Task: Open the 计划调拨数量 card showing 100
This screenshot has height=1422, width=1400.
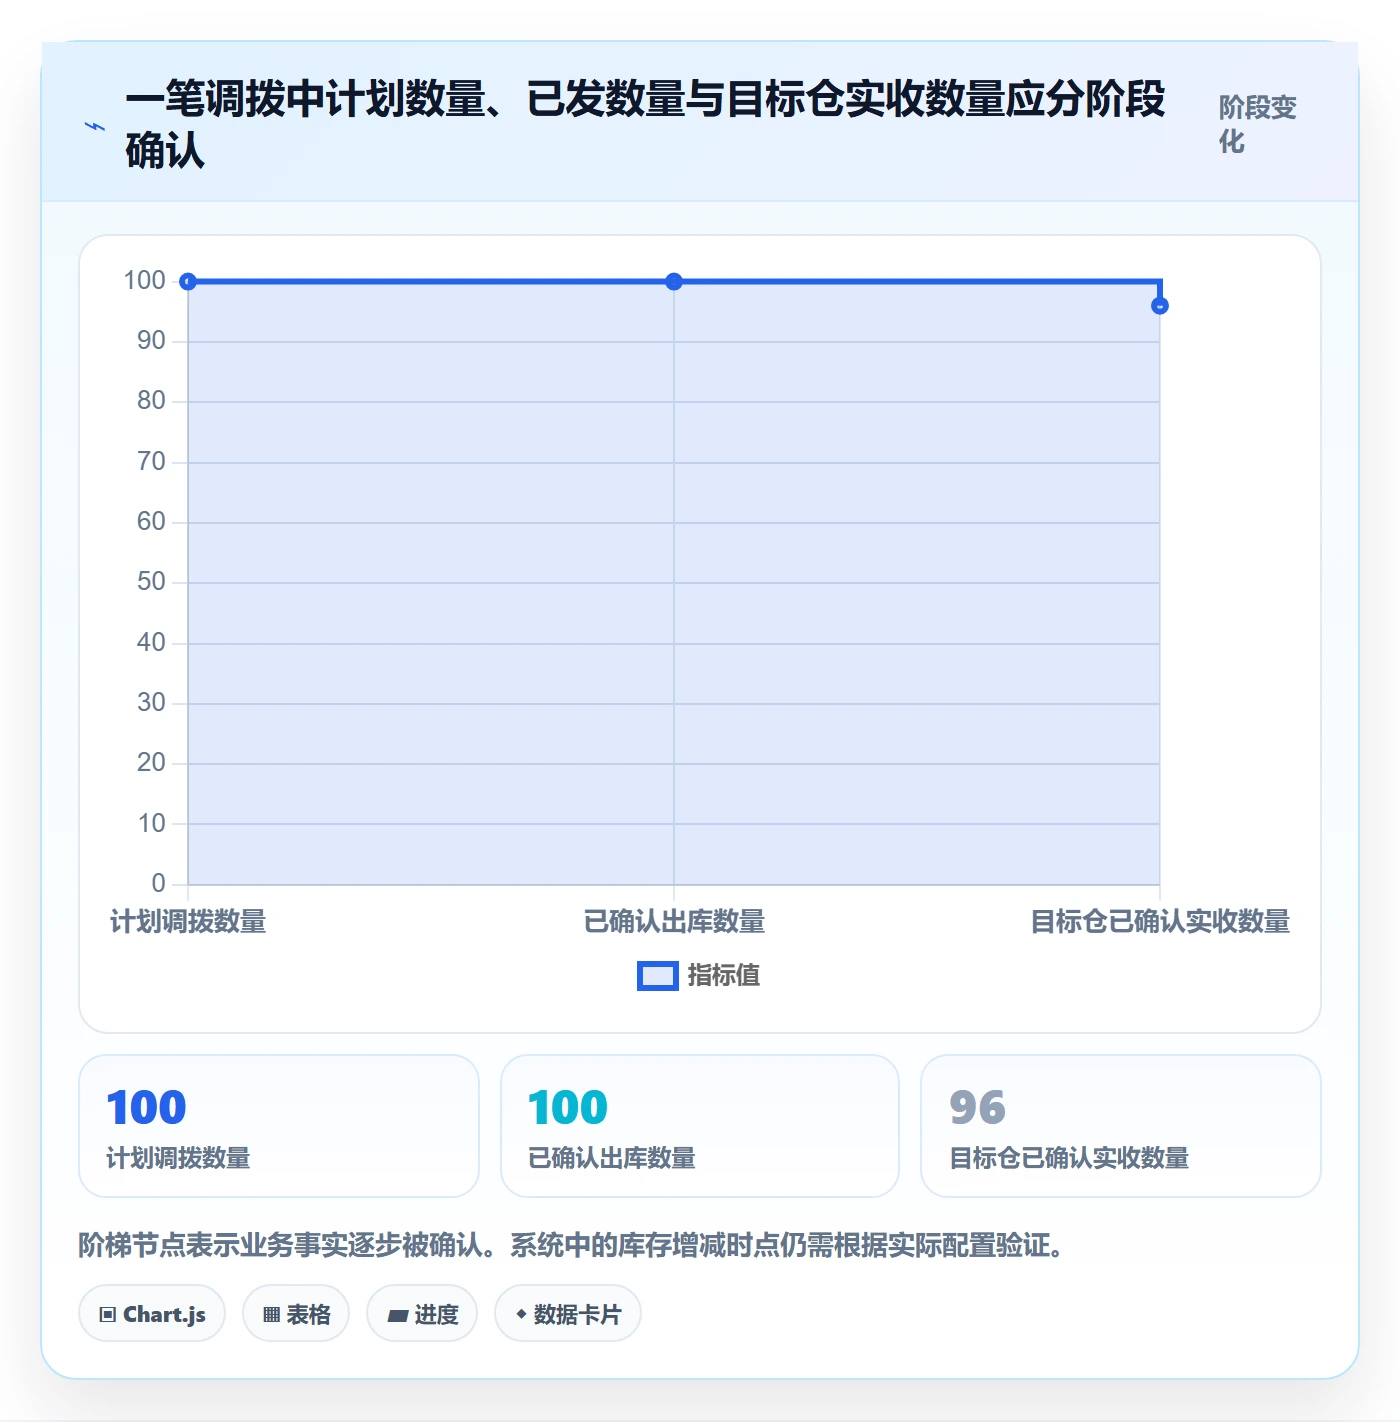Action: pos(279,1126)
